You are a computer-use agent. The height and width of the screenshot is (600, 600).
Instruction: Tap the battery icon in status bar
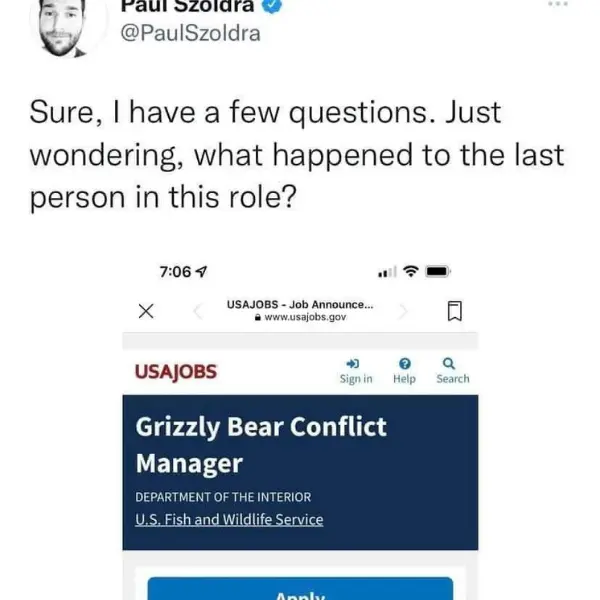pyautogui.click(x=438, y=271)
